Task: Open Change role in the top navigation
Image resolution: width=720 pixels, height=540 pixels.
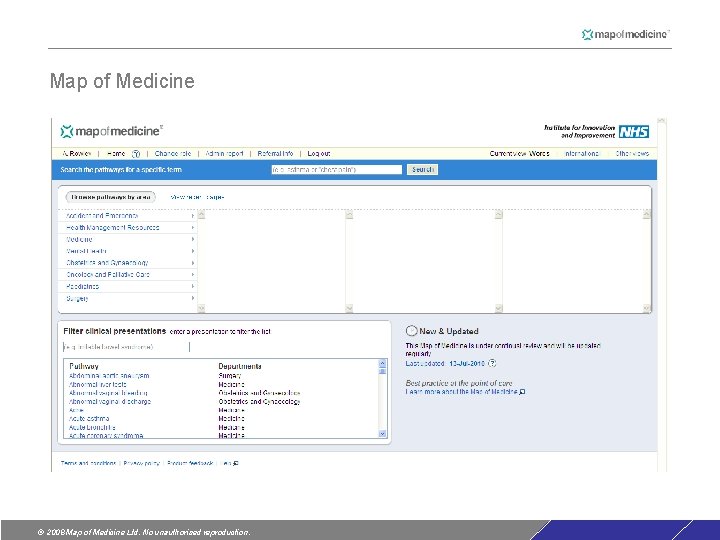Action: point(173,154)
